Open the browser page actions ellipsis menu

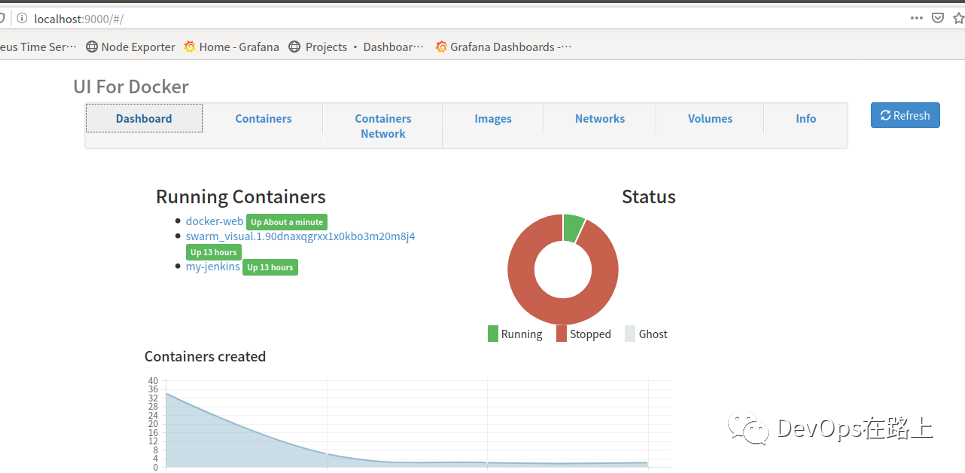(x=916, y=18)
